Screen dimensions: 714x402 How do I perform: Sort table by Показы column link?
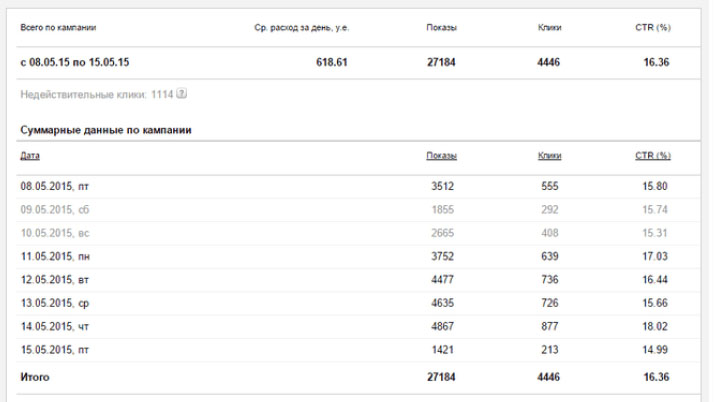pyautogui.click(x=441, y=156)
